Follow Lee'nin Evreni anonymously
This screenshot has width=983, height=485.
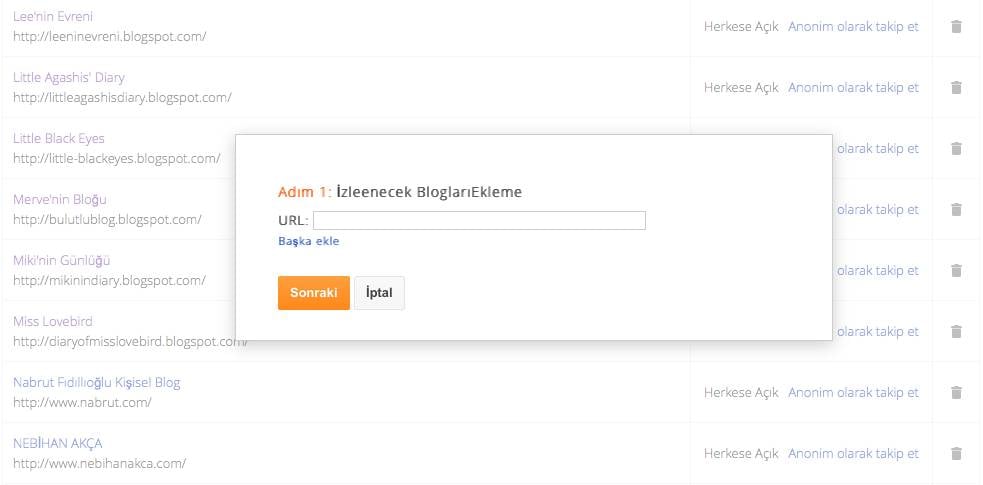coord(853,27)
